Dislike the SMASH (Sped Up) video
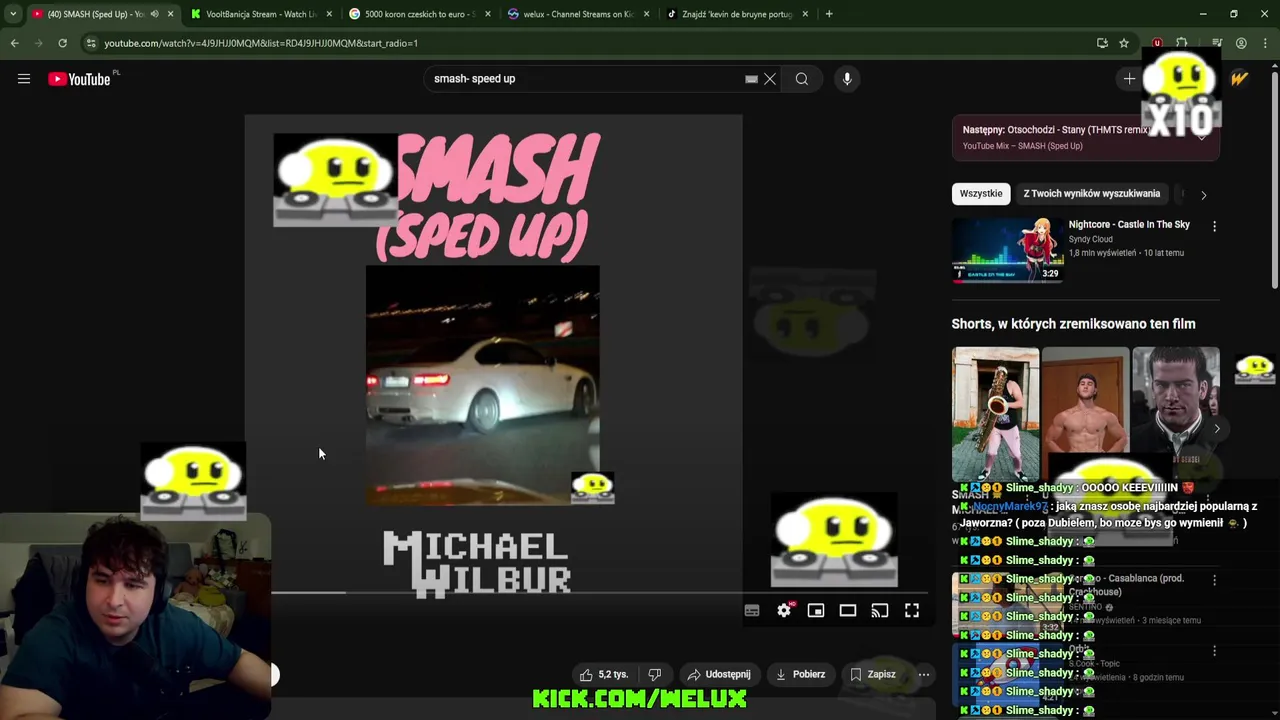This screenshot has width=1280, height=720. point(655,674)
